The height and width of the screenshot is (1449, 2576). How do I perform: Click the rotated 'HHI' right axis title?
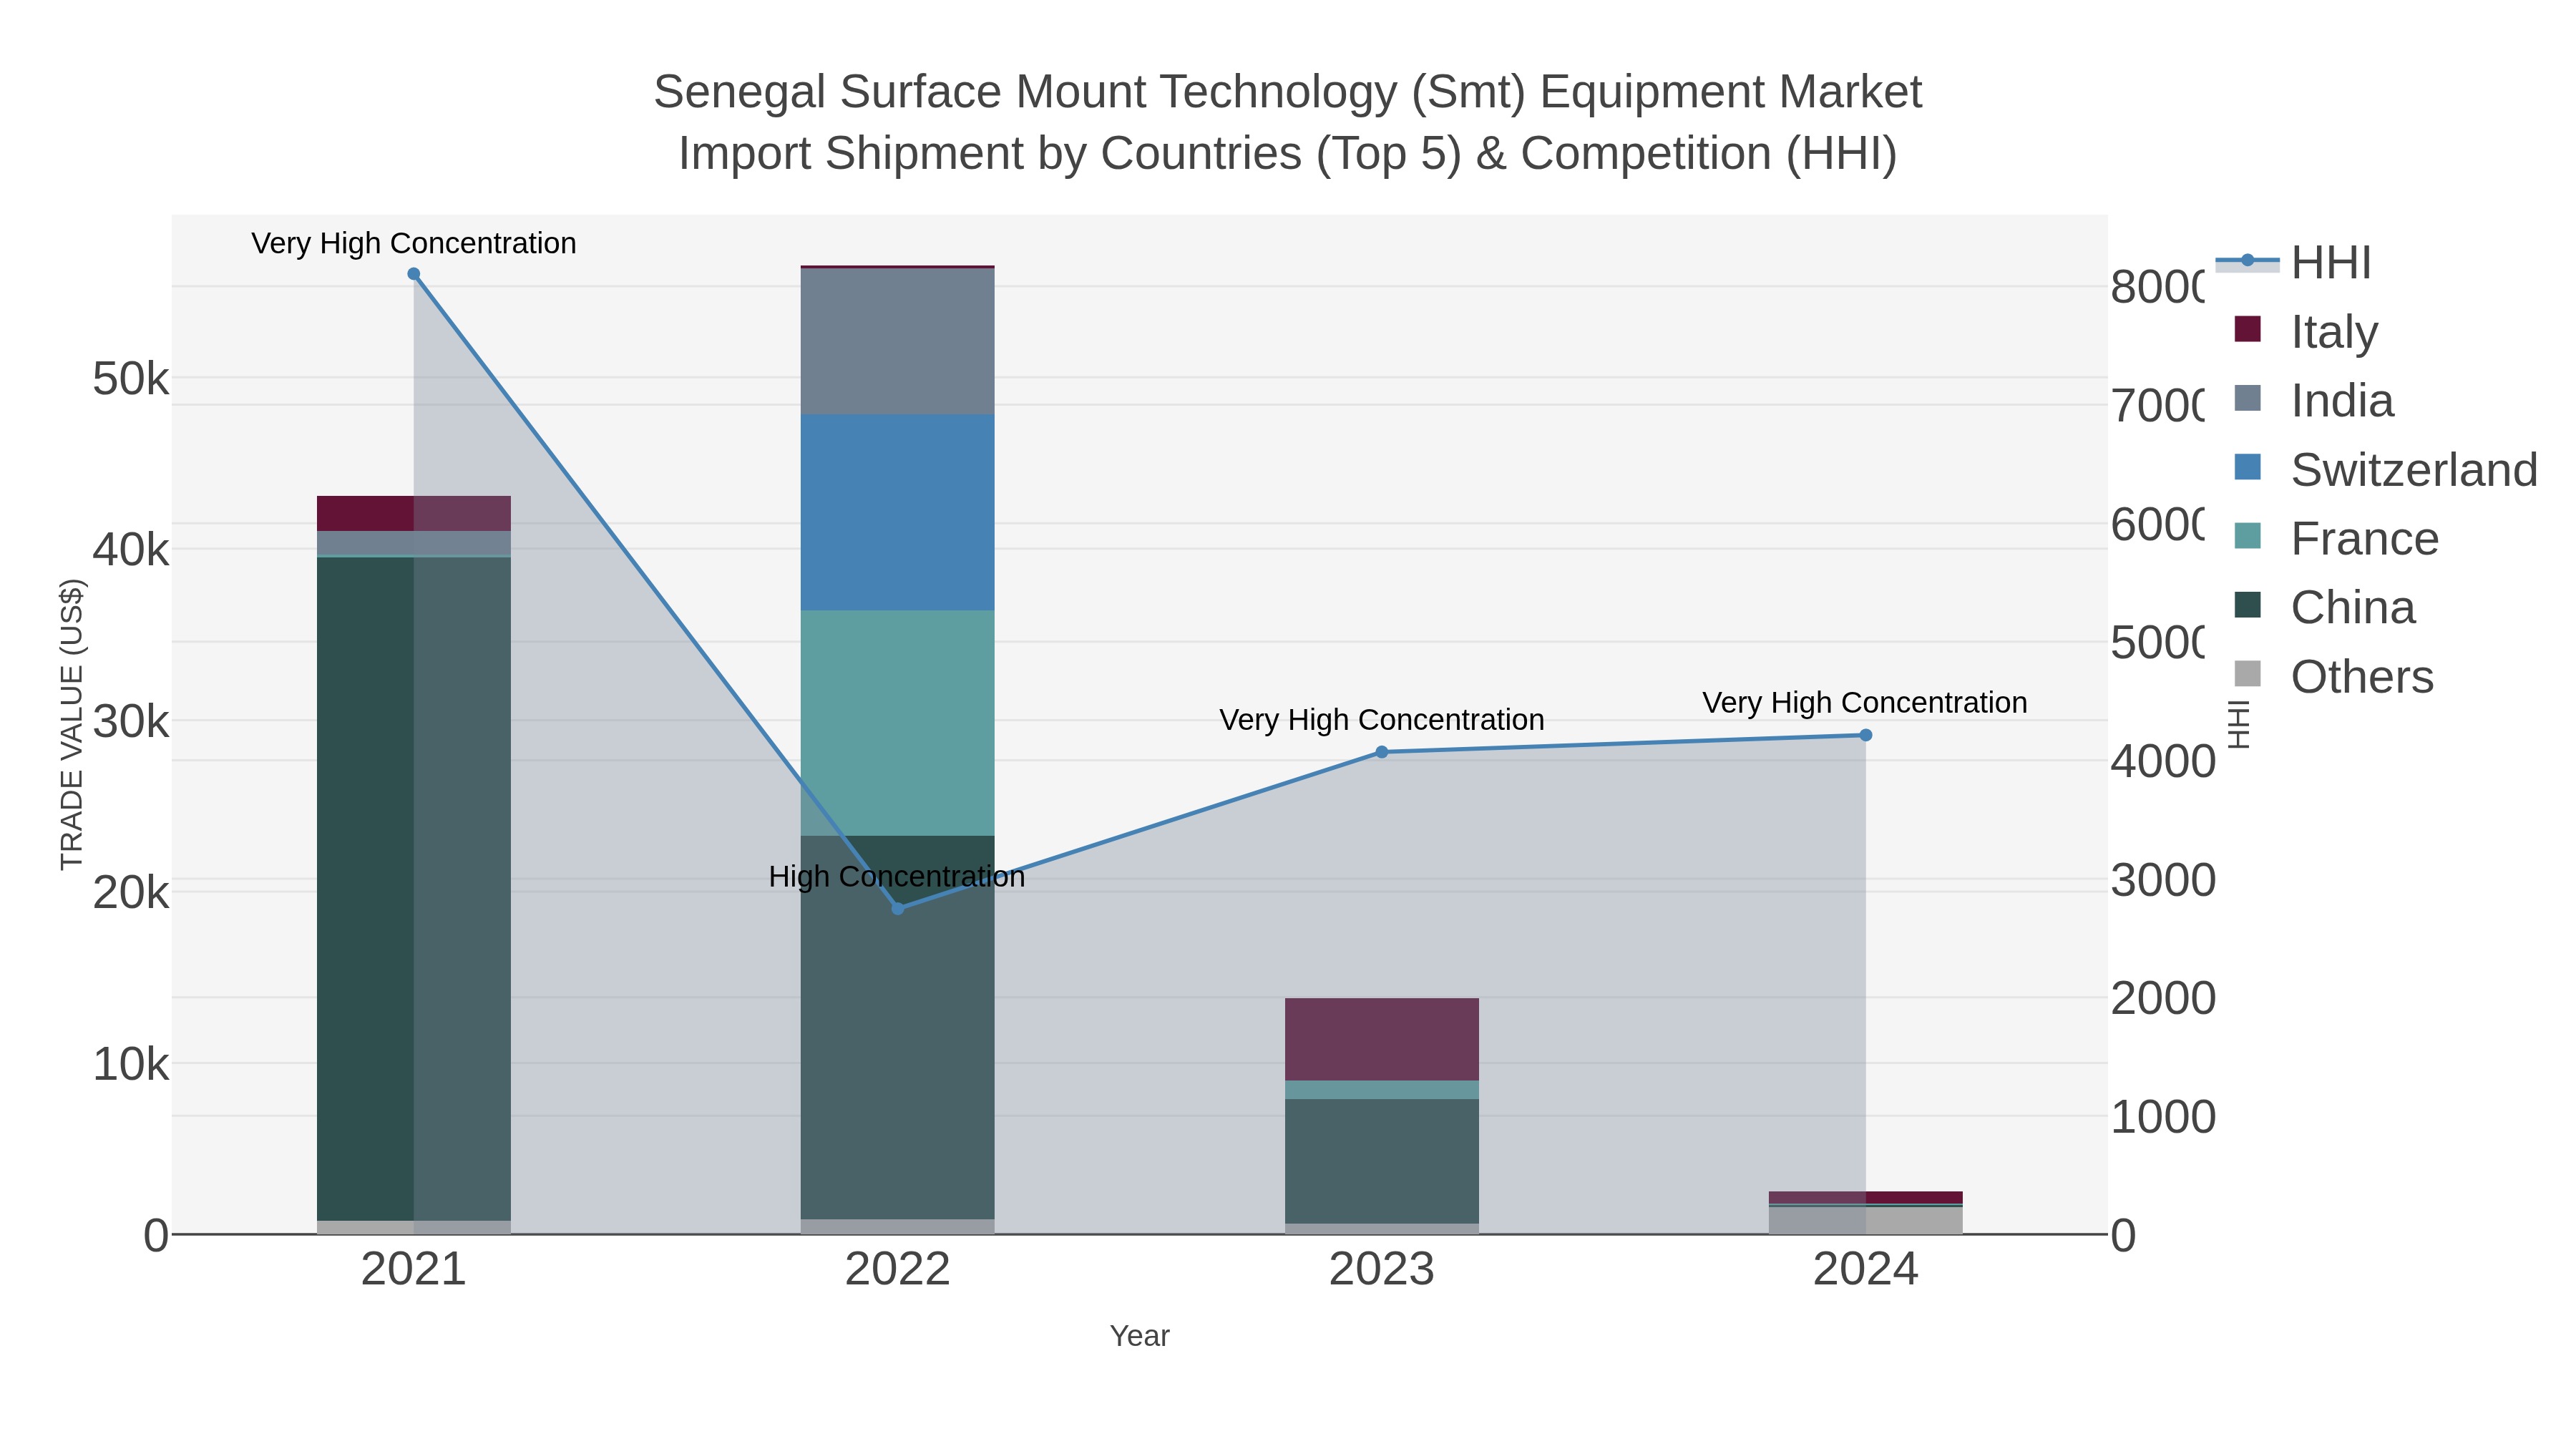click(x=2239, y=725)
